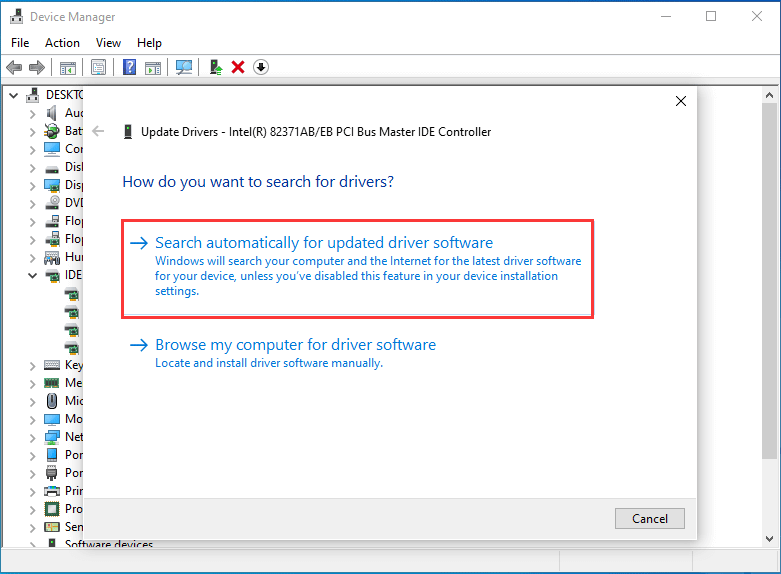Select the Network adapters category icon

point(52,437)
